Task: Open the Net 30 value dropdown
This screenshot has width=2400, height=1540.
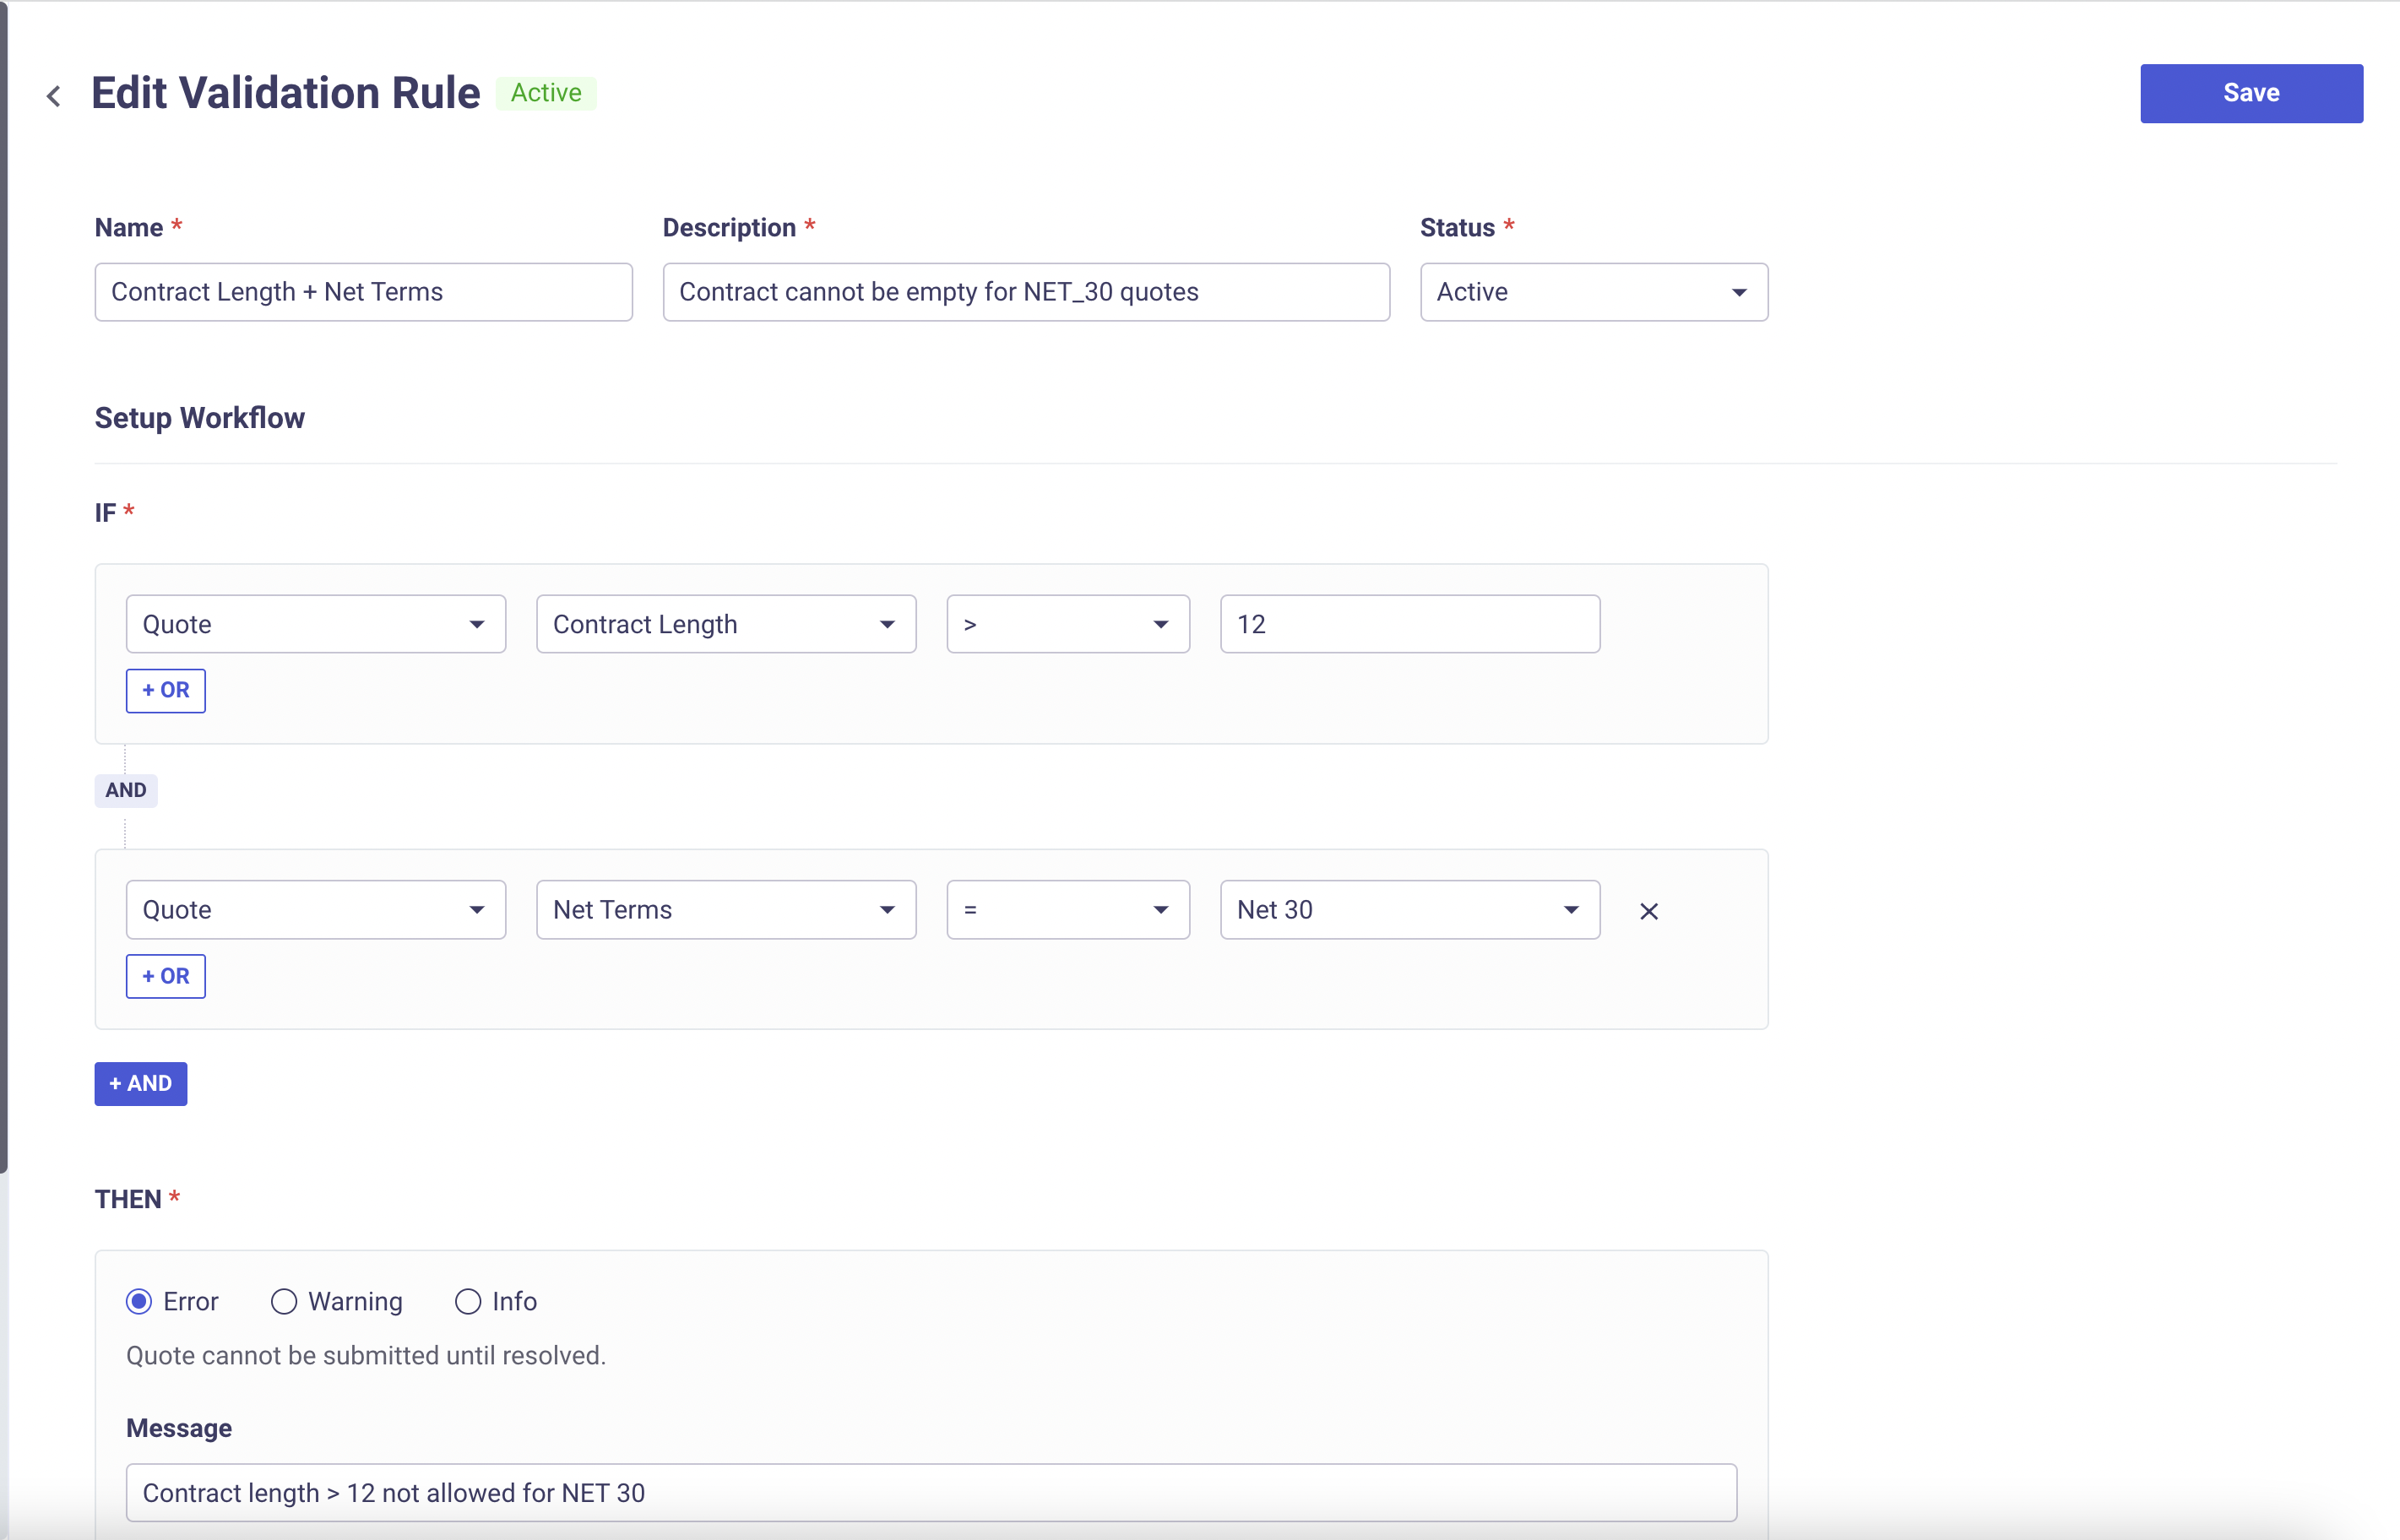Action: [x=1409, y=909]
